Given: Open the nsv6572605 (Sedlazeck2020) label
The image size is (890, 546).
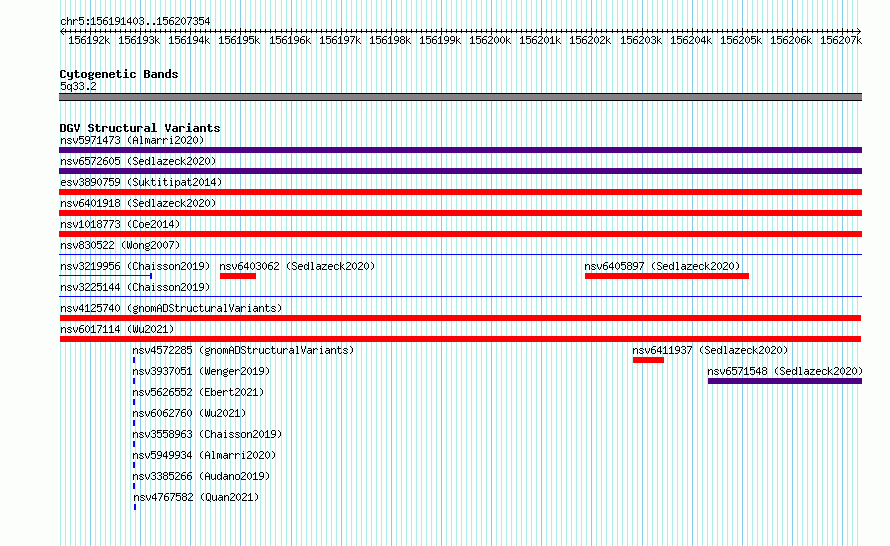Looking at the screenshot, I should 138,161.
